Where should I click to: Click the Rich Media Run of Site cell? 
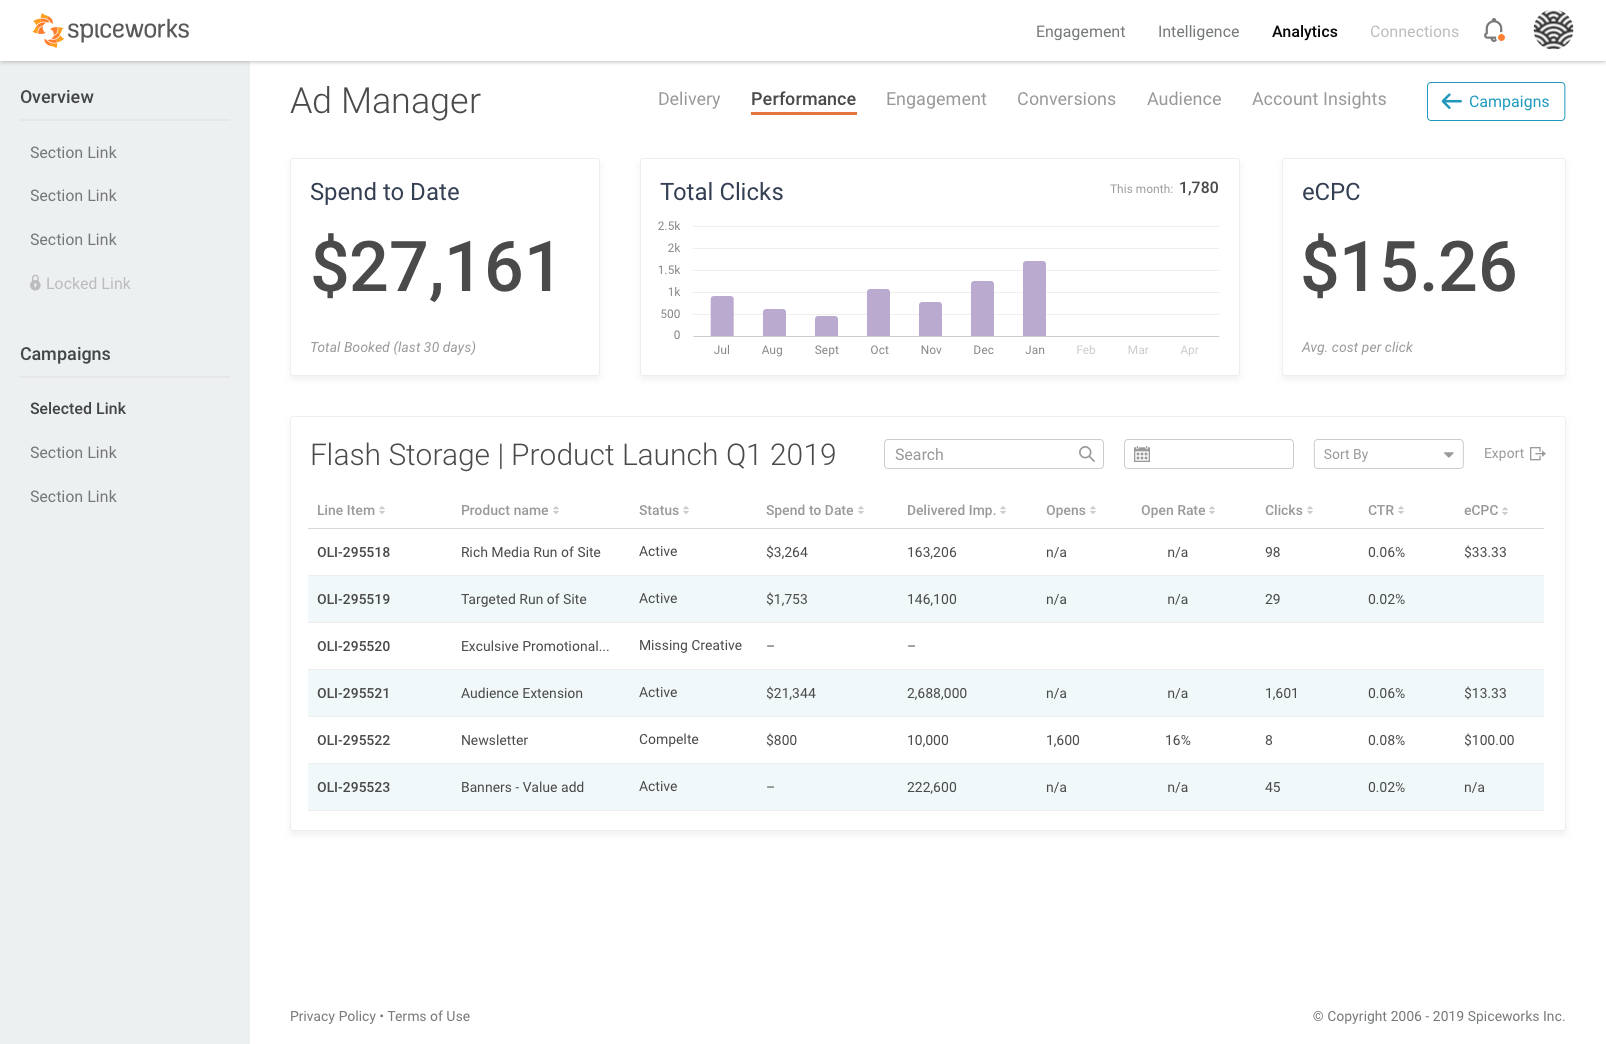tap(531, 552)
